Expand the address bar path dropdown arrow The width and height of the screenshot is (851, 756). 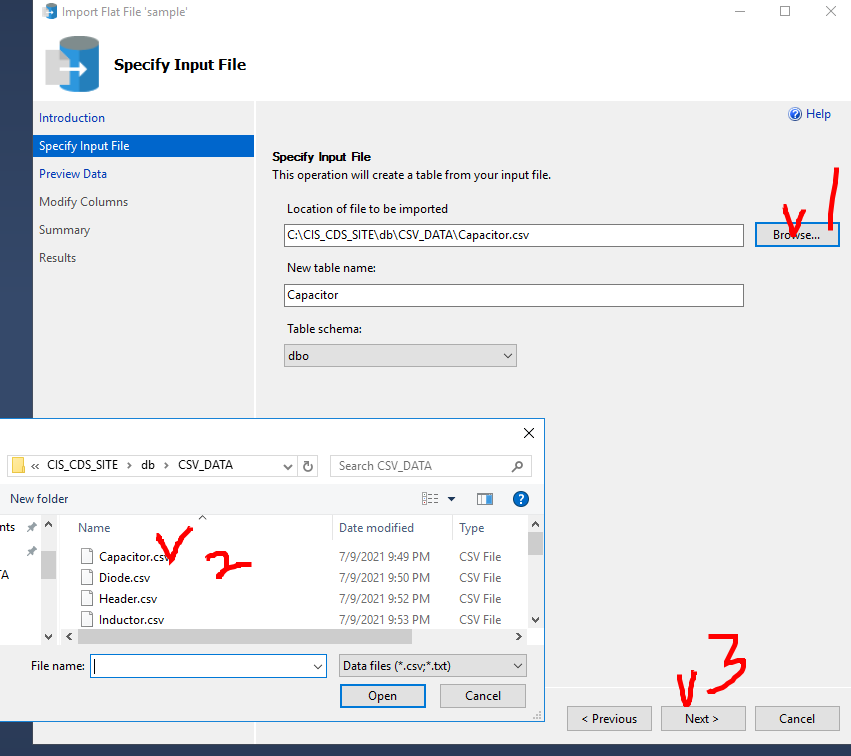click(290, 465)
